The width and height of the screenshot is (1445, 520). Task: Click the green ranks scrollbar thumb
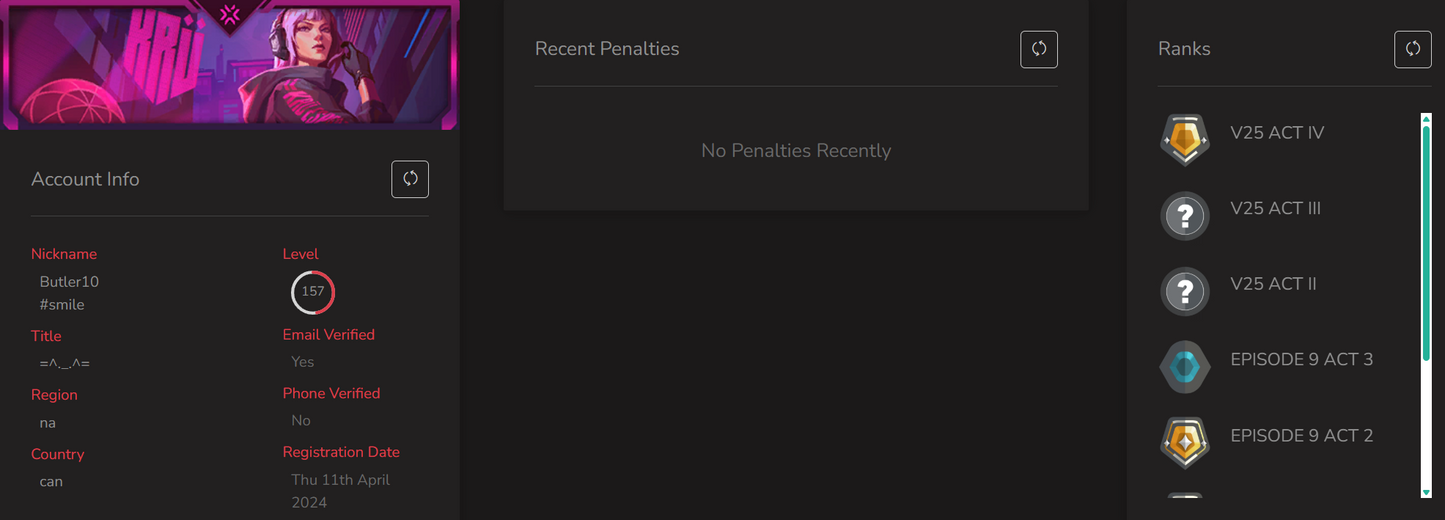coord(1426,240)
